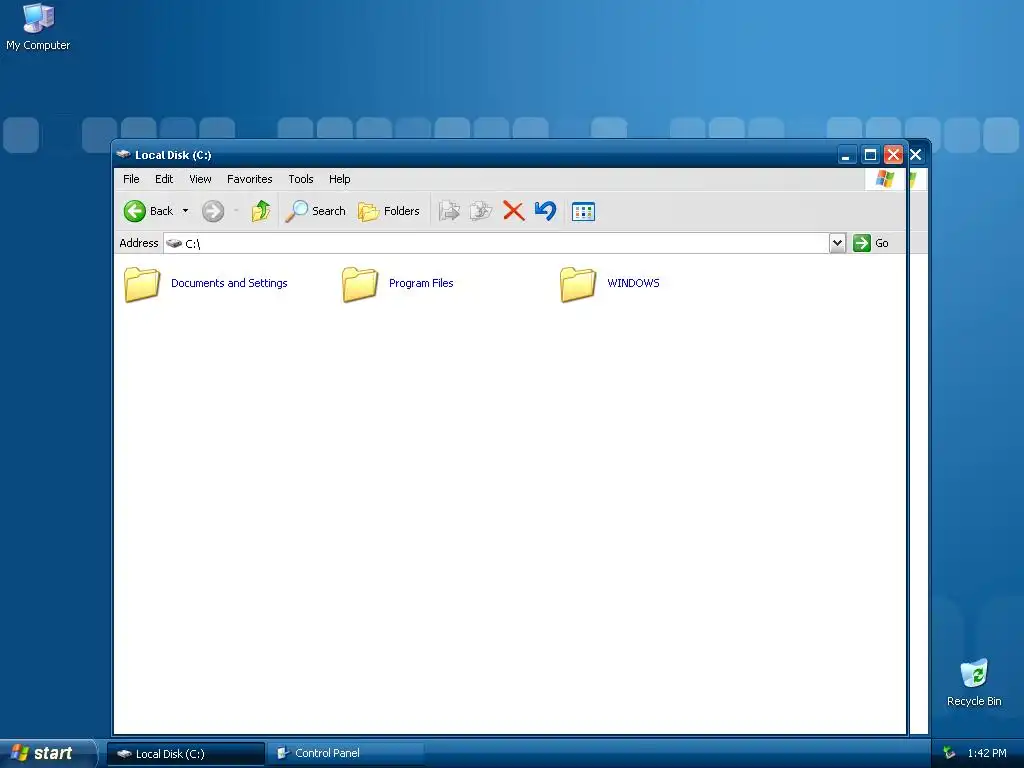Open the Back history dropdown arrow
Viewport: 1024px width, 768px height.
(185, 211)
